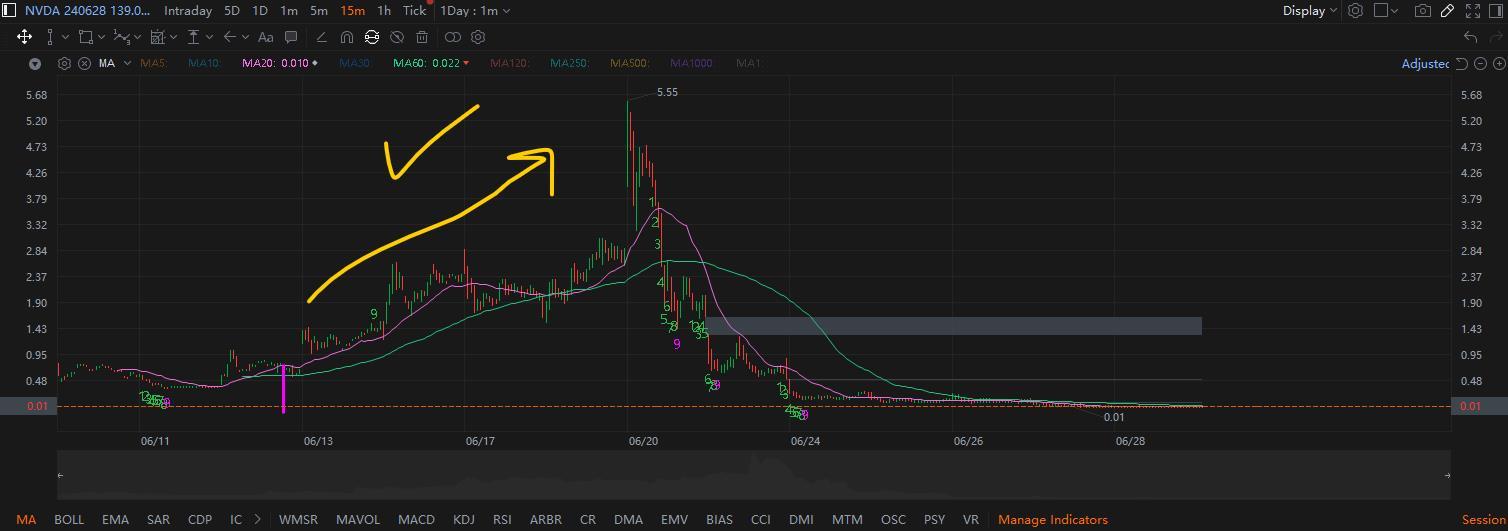Viewport: 1508px width, 531px height.
Task: Select the 15m timeframe
Action: coord(352,11)
